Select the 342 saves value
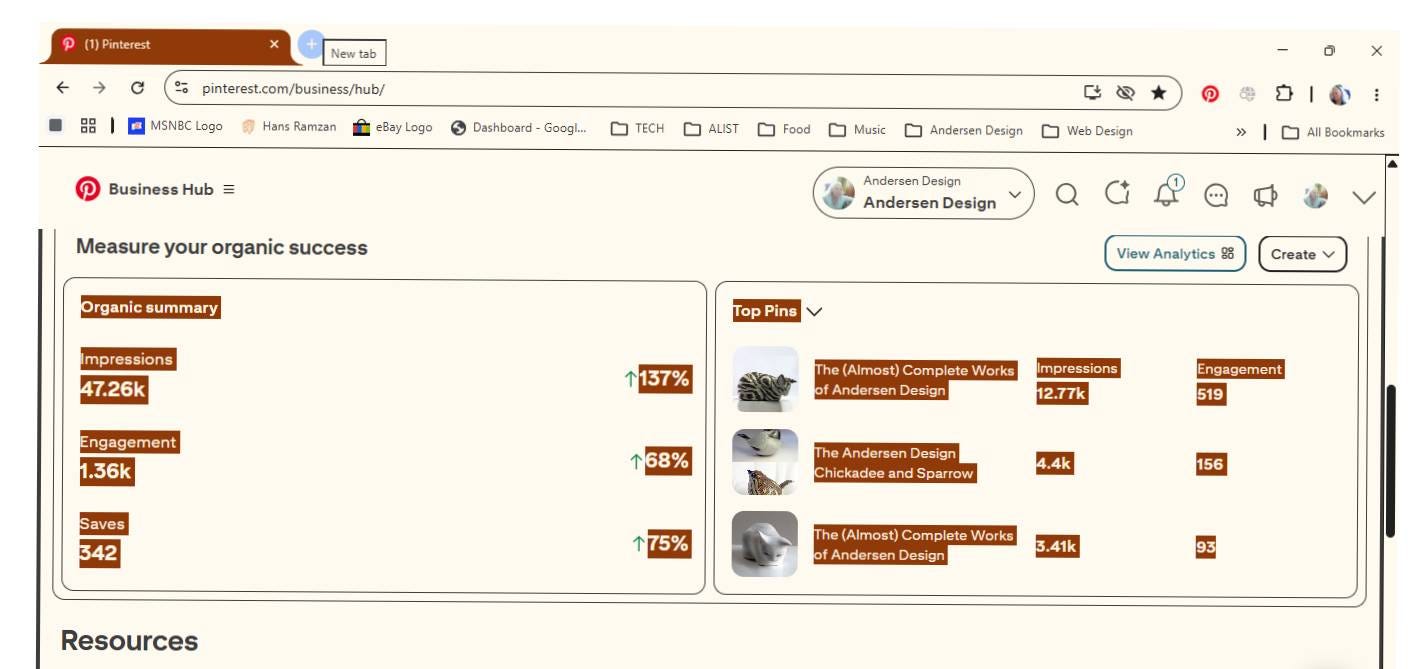The width and height of the screenshot is (1428, 669). pyautogui.click(x=99, y=553)
